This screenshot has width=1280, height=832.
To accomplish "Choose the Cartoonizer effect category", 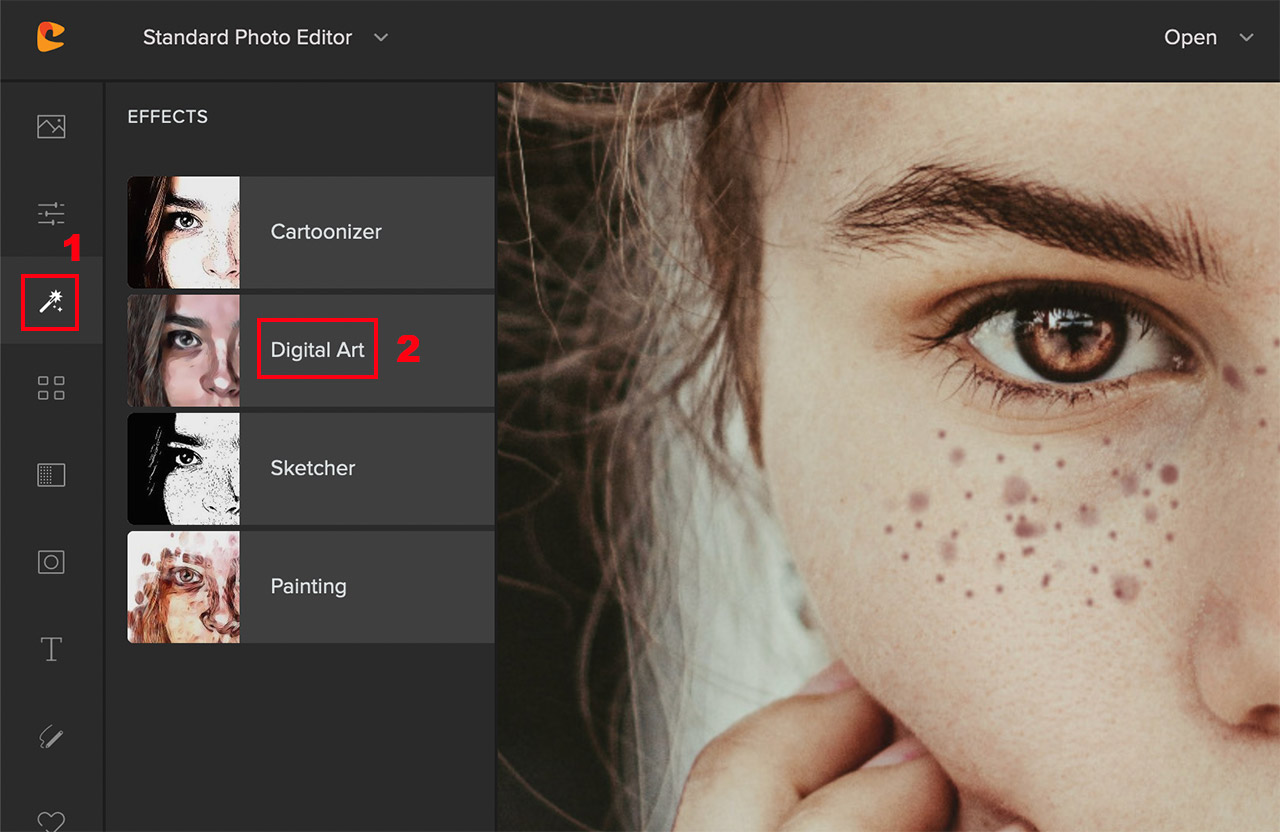I will tap(326, 232).
